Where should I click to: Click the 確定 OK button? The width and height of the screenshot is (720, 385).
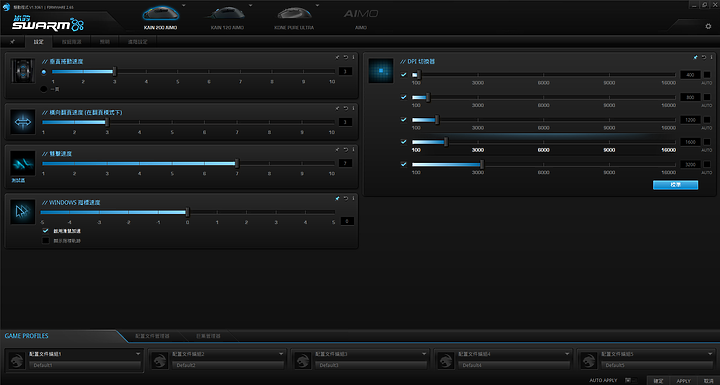(658, 380)
